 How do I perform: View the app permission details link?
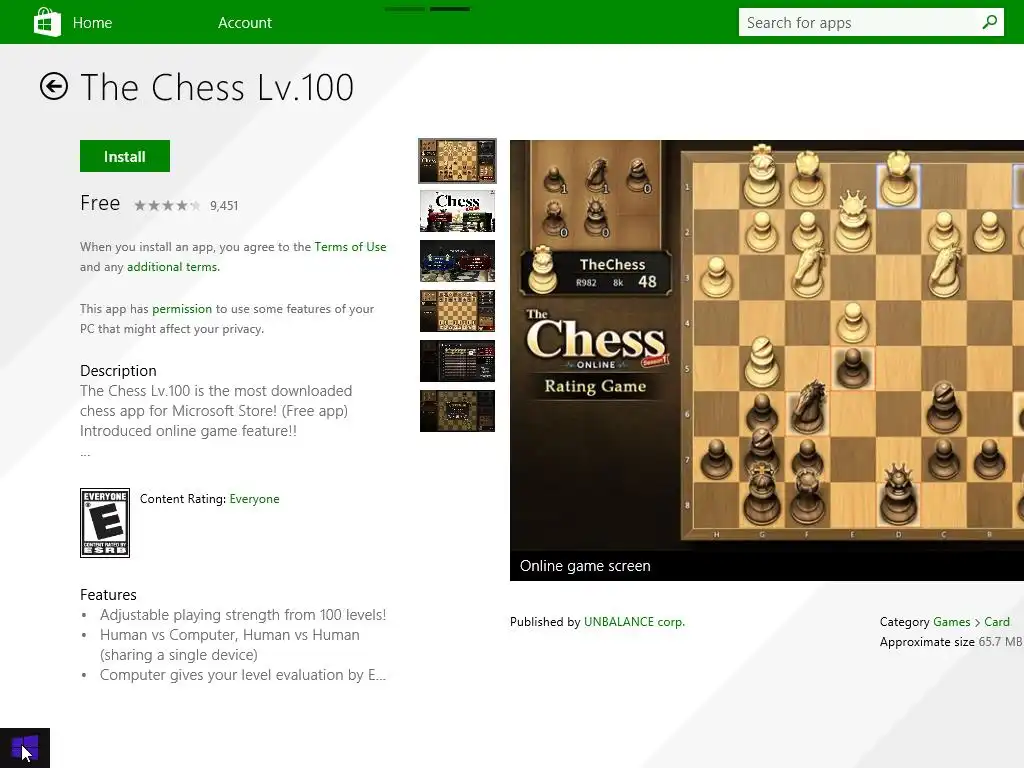point(182,309)
